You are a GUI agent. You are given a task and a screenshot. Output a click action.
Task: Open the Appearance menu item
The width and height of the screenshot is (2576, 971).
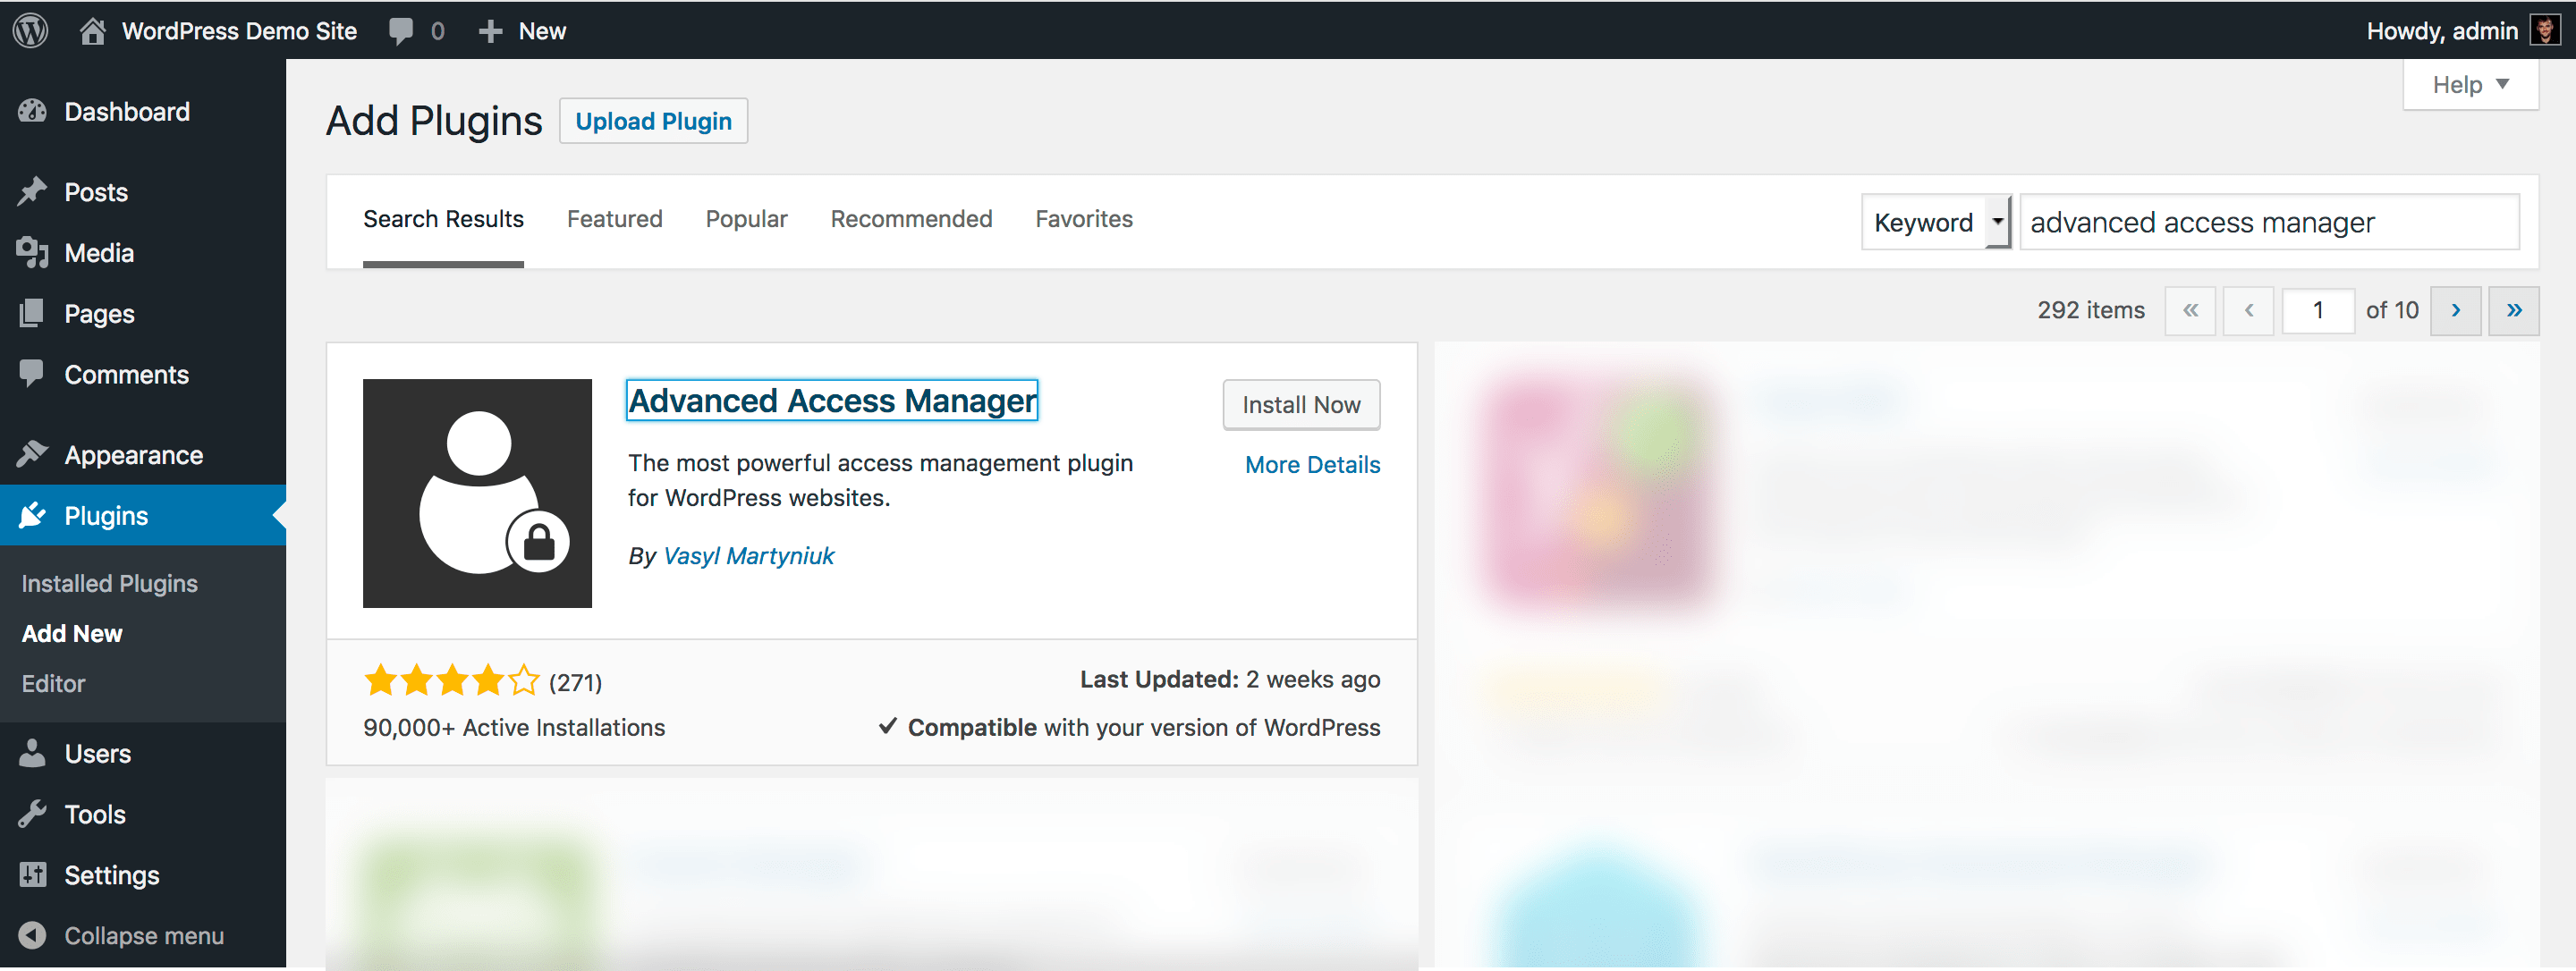(133, 454)
